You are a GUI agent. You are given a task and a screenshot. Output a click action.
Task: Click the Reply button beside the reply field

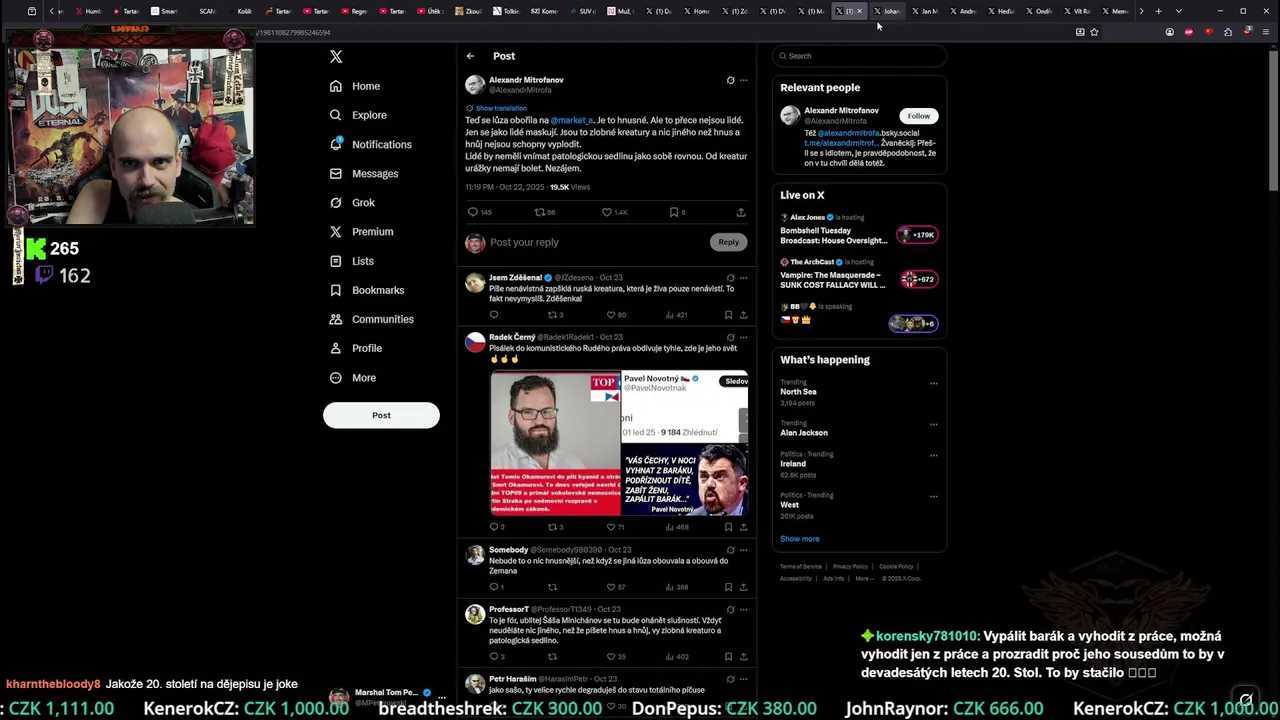click(728, 242)
